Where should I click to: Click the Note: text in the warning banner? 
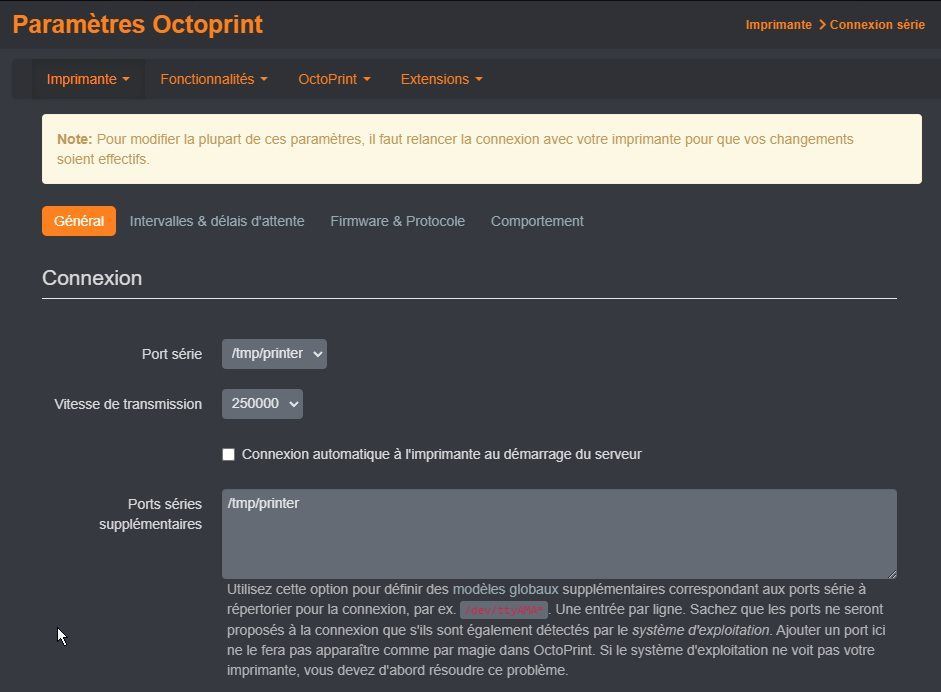pyautogui.click(x=74, y=139)
